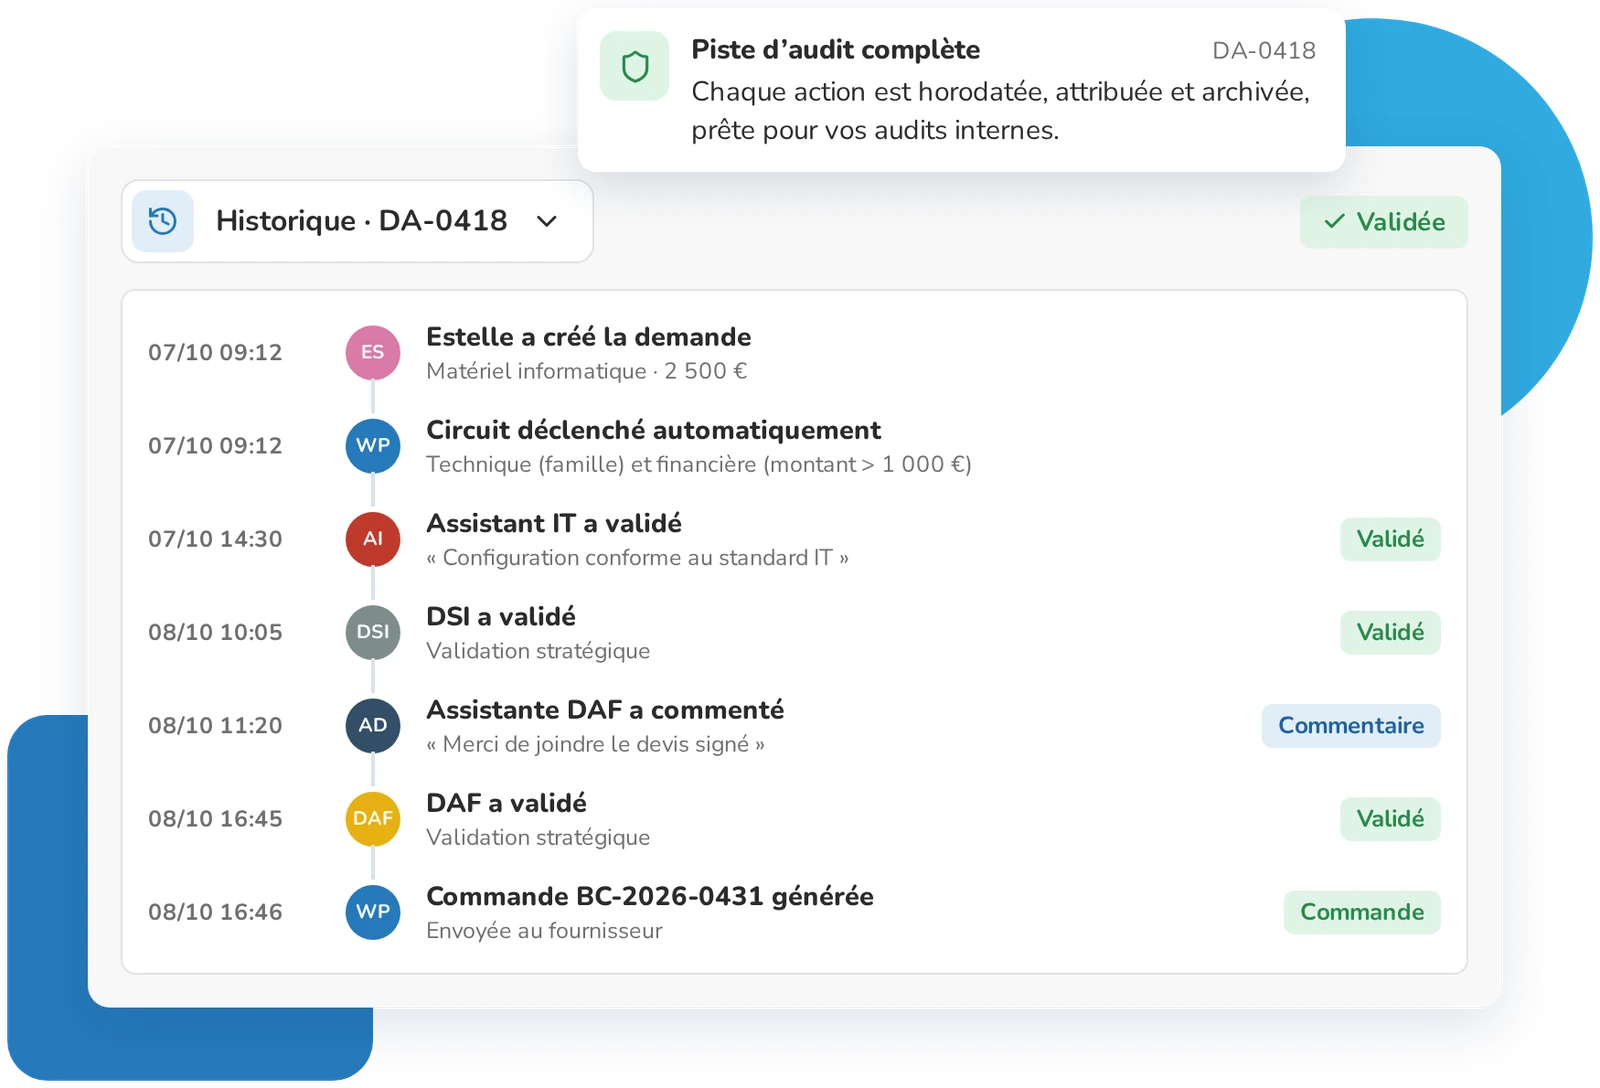The width and height of the screenshot is (1600, 1088).
Task: Click the red AI avatar
Action: [x=373, y=539]
